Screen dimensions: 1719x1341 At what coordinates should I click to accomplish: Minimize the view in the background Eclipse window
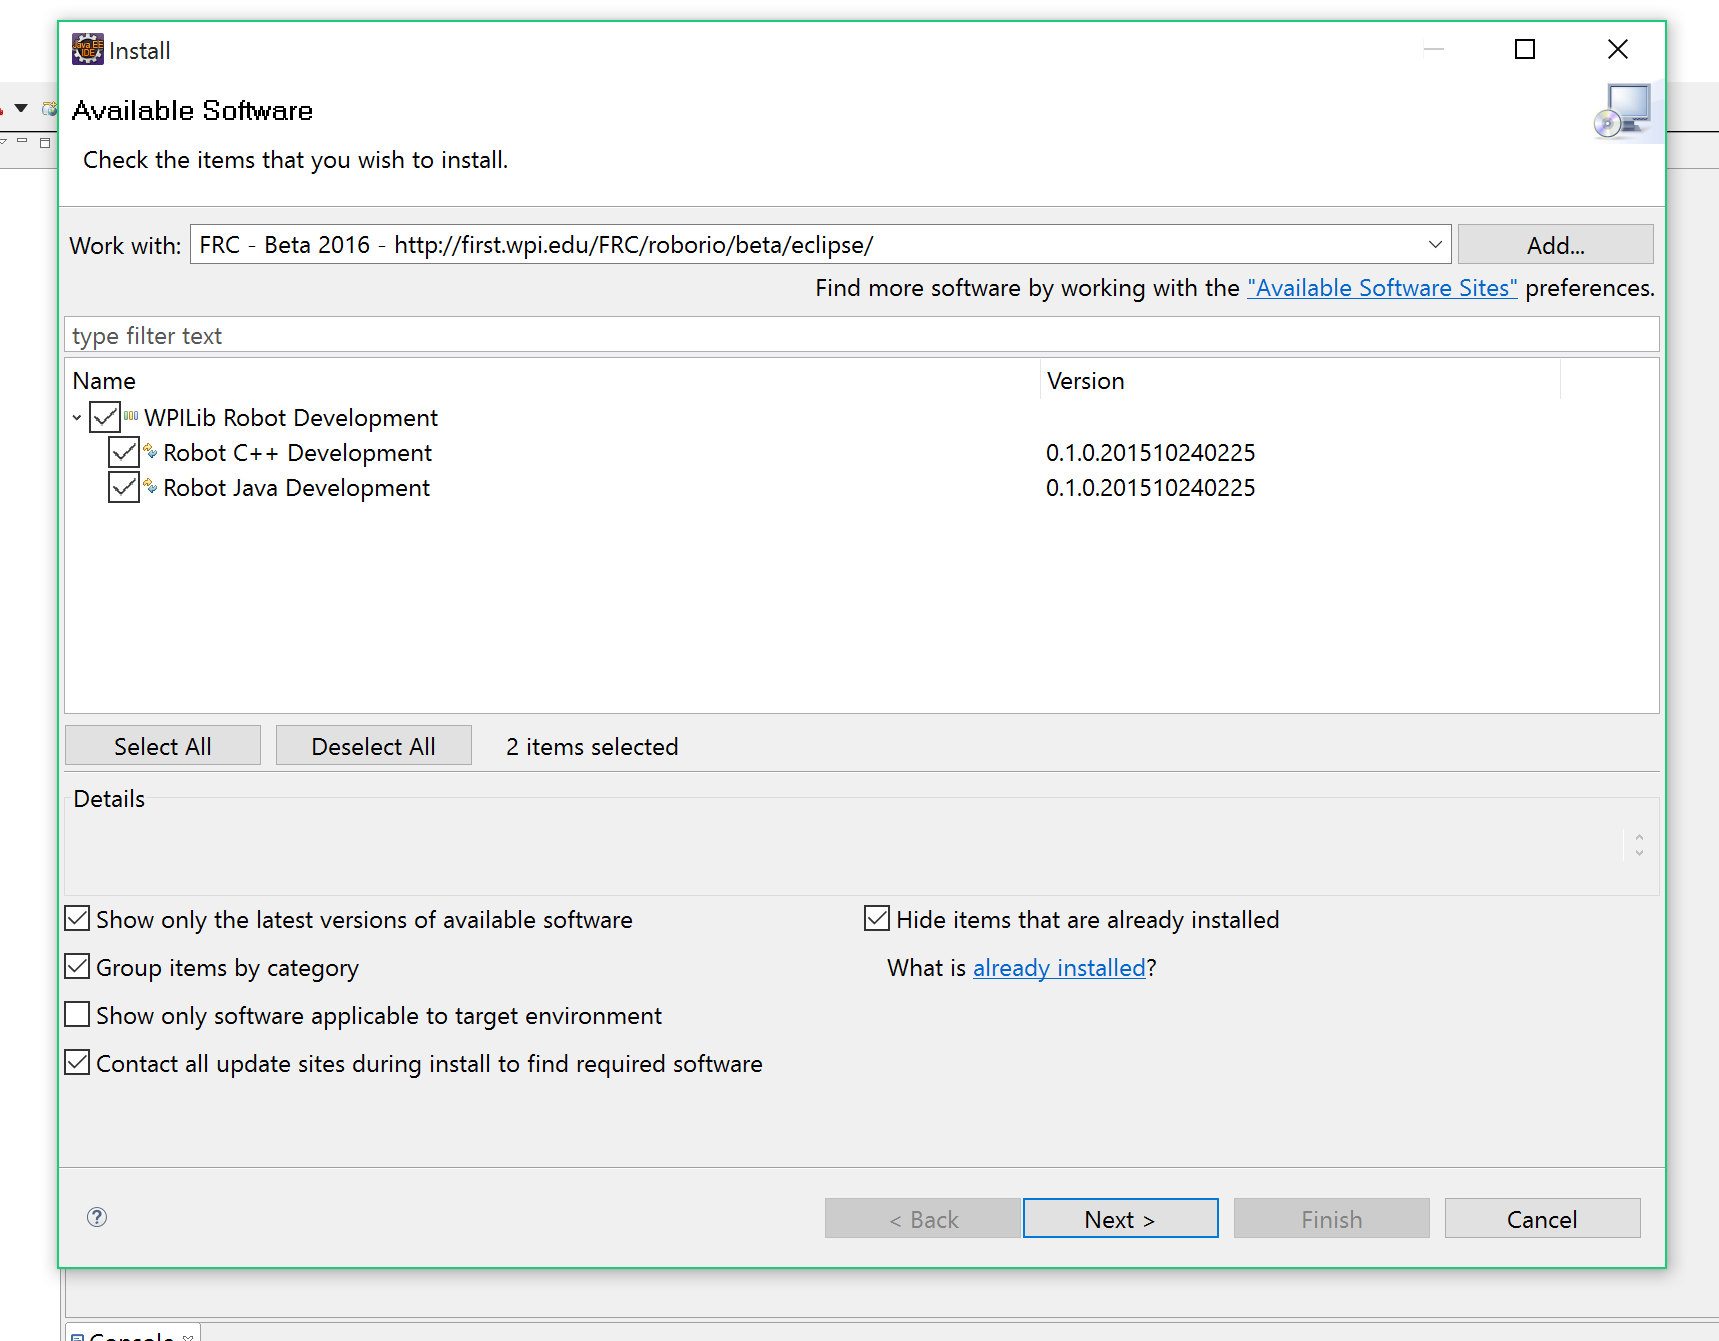coord(22,142)
